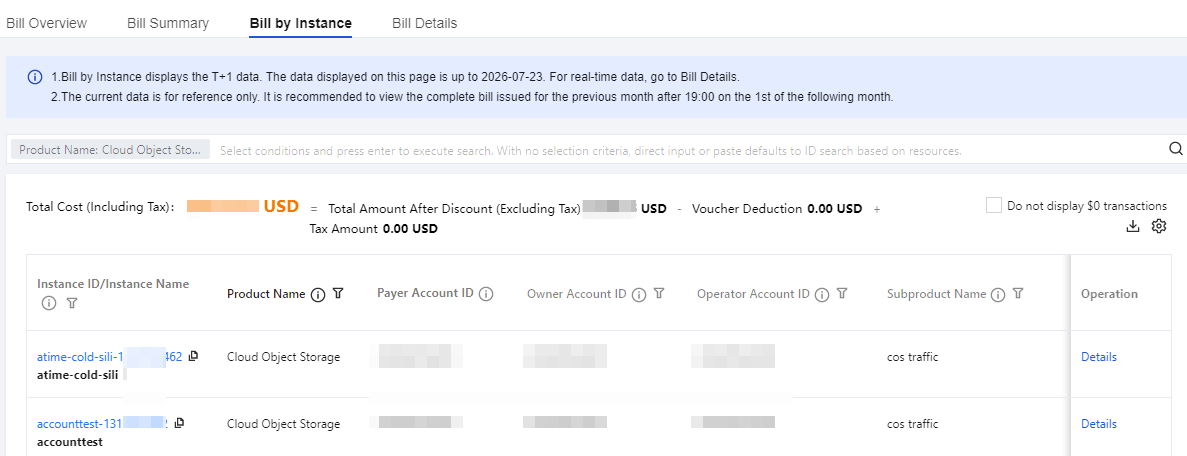Switch to the Bill Overview tab
The height and width of the screenshot is (456, 1187).
(46, 23)
